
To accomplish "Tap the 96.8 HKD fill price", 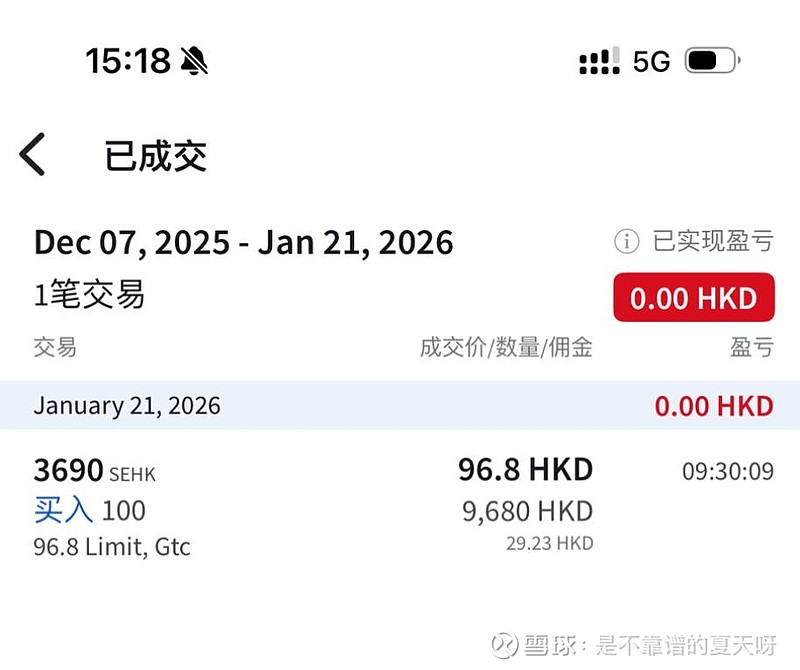I will pyautogui.click(x=525, y=469).
